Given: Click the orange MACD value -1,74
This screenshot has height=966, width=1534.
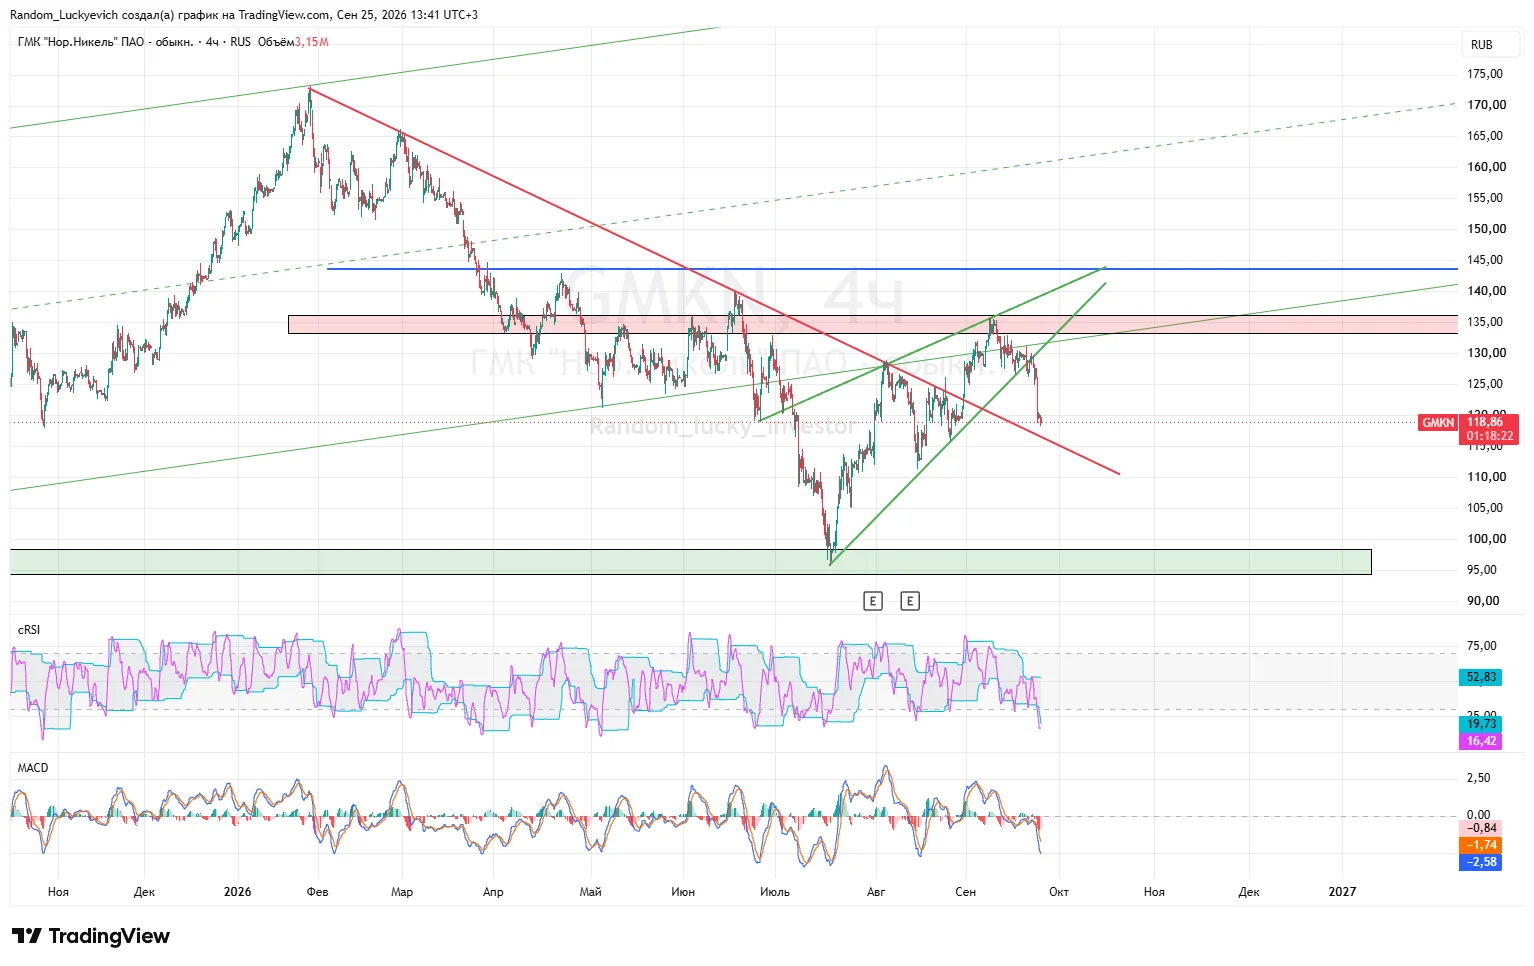Looking at the screenshot, I should coord(1482,845).
